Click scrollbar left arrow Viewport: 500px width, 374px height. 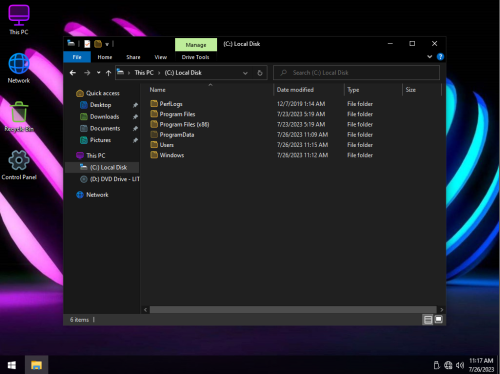click(145, 310)
